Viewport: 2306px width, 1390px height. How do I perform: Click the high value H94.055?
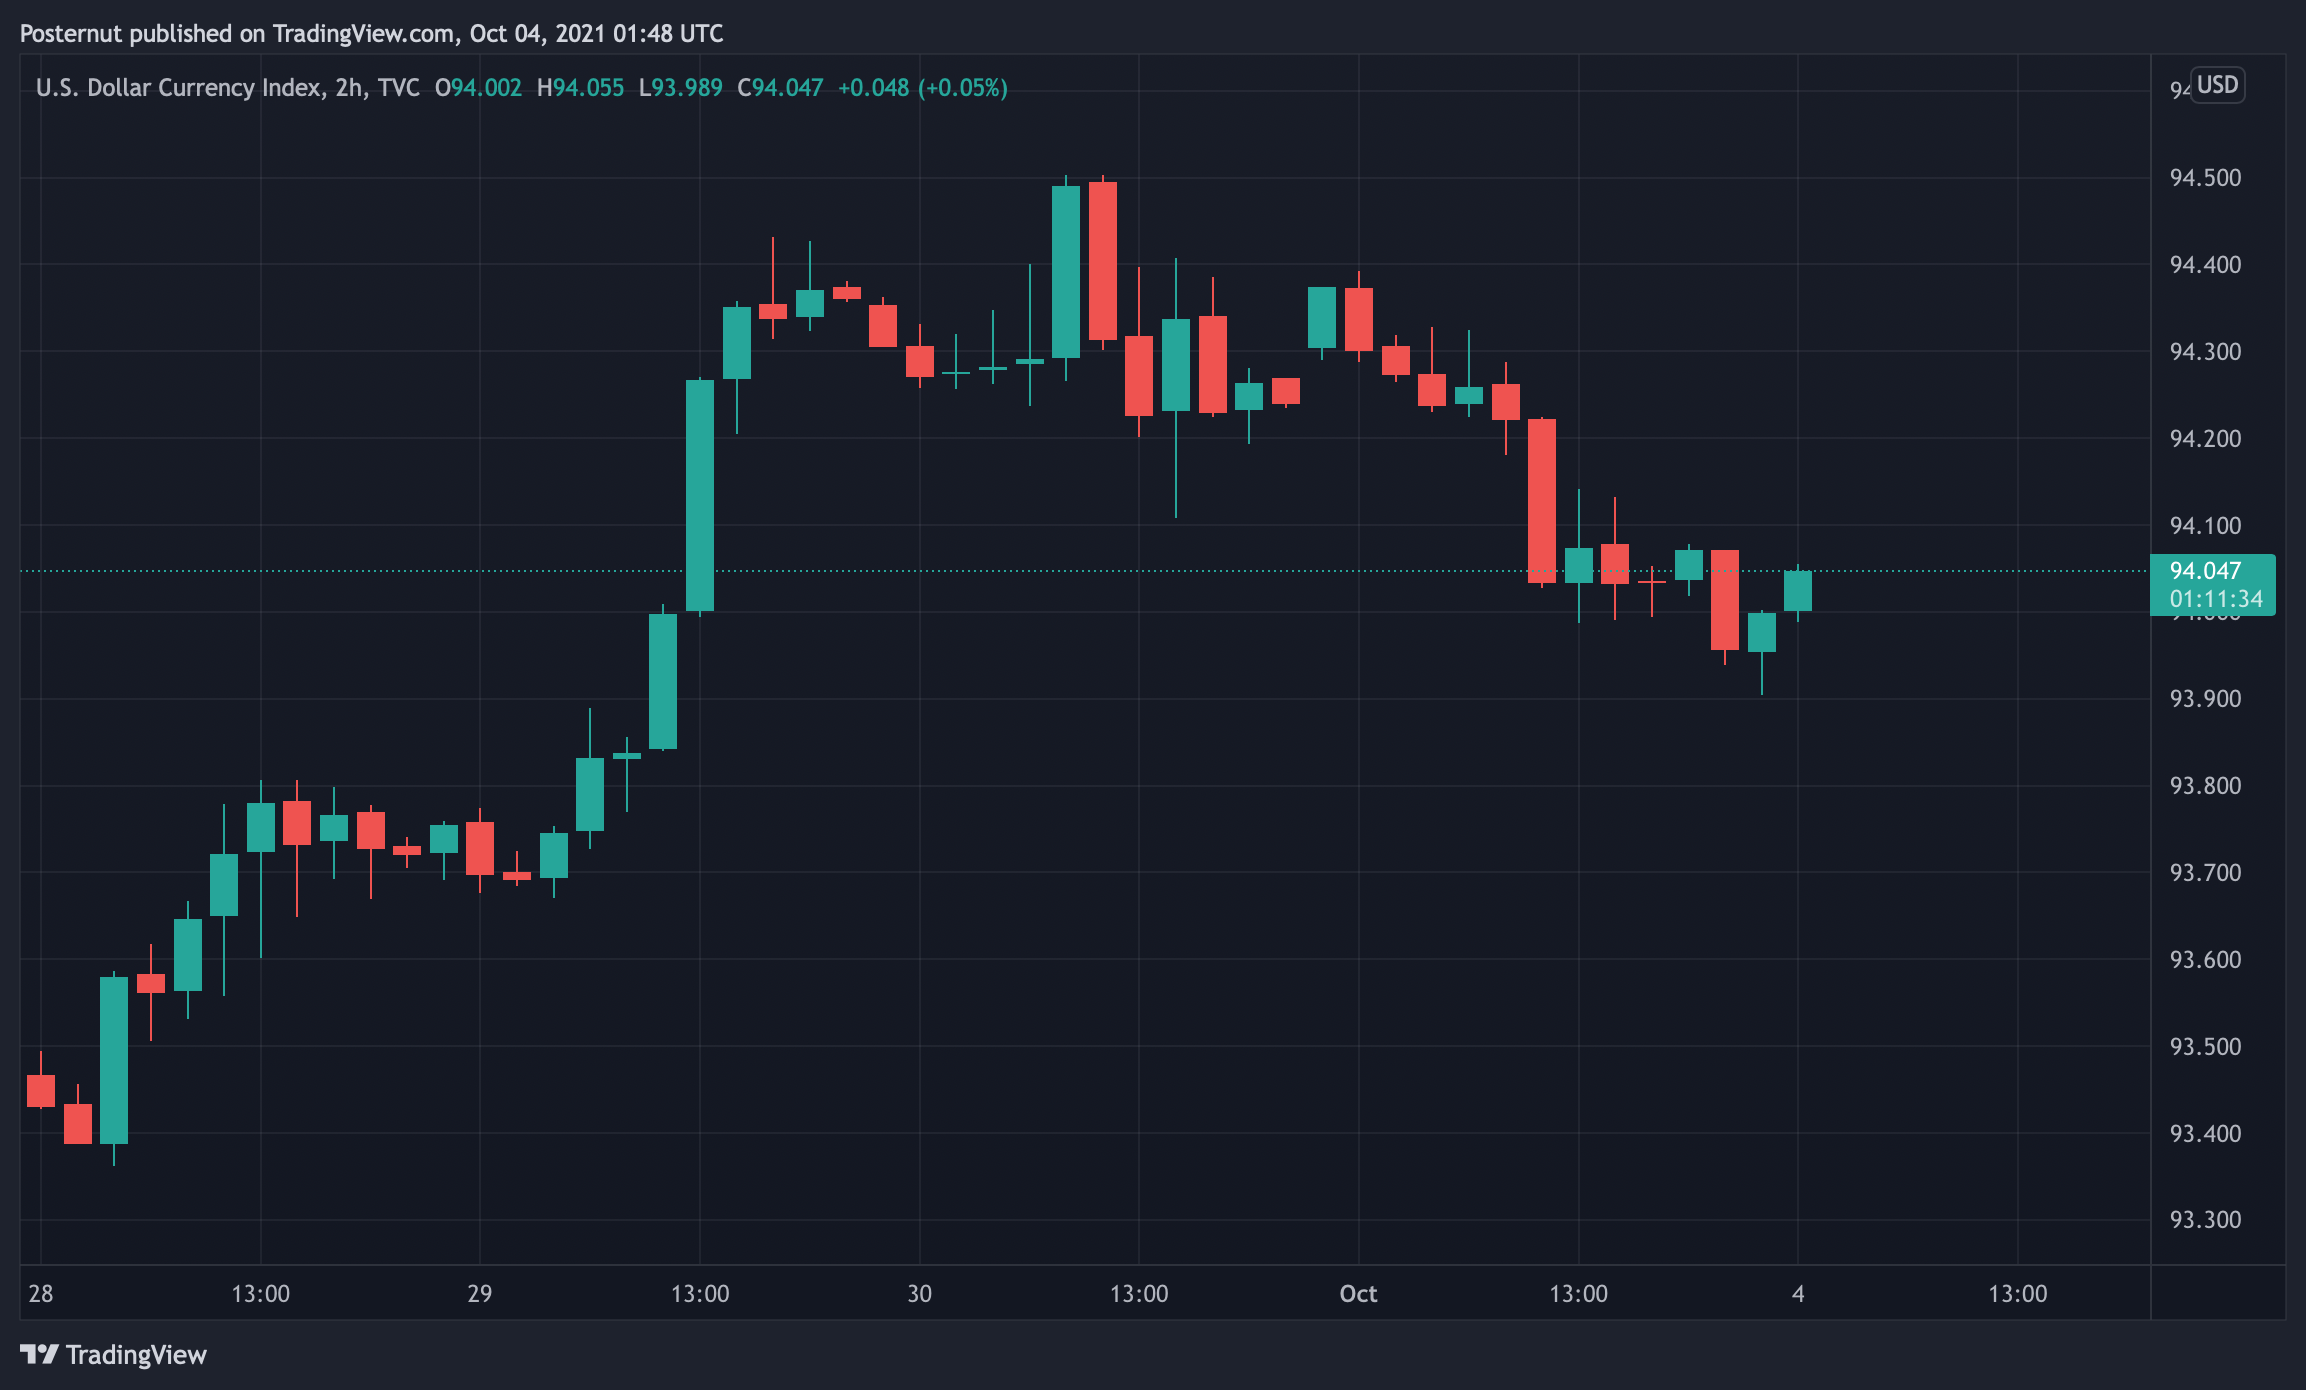click(x=580, y=88)
